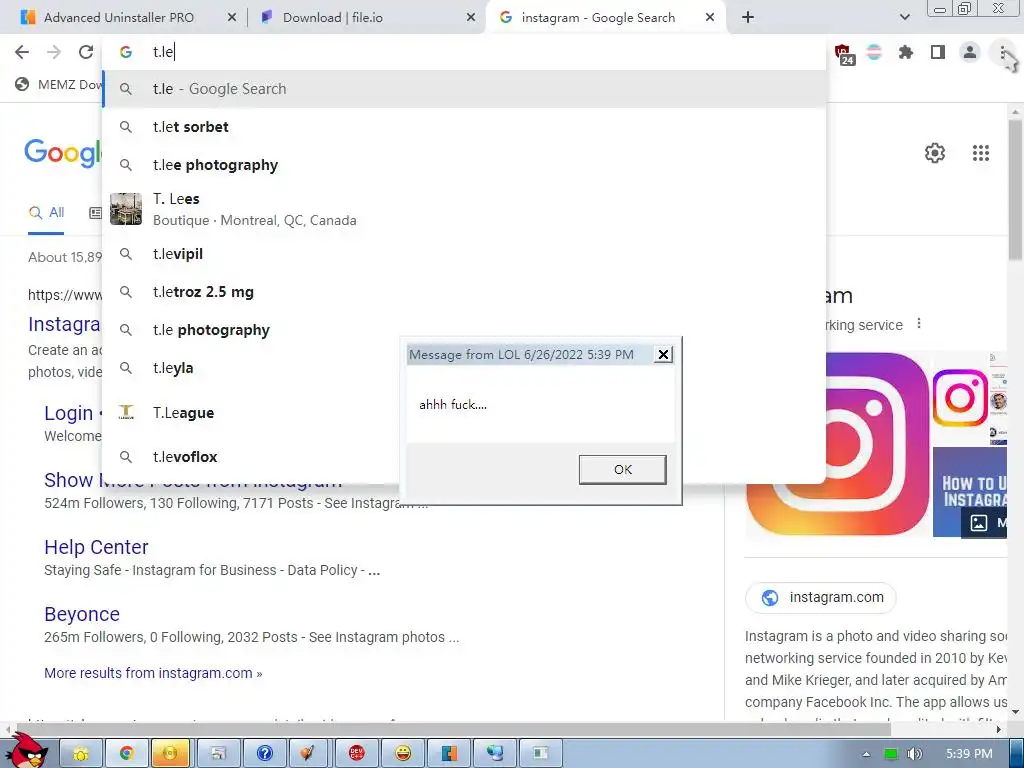Click the browser forward arrow

[54, 52]
